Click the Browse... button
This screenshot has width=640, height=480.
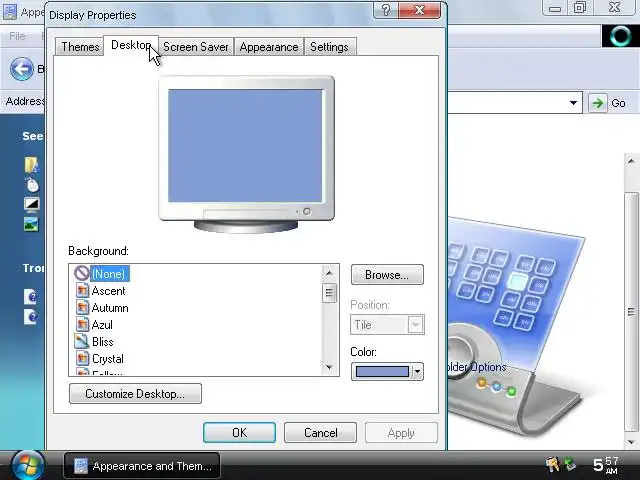(x=387, y=275)
